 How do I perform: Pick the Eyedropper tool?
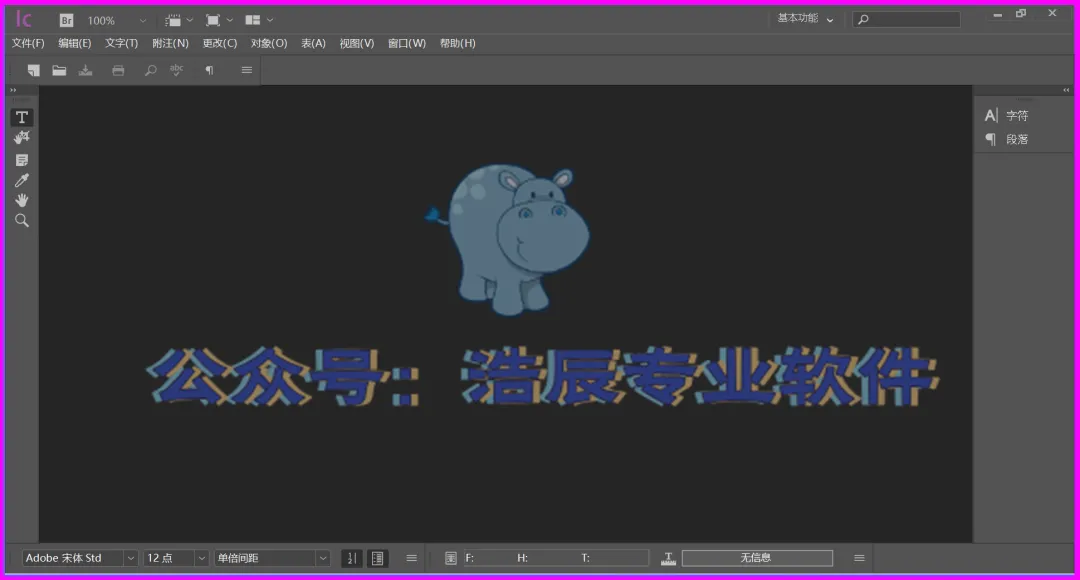[21, 180]
